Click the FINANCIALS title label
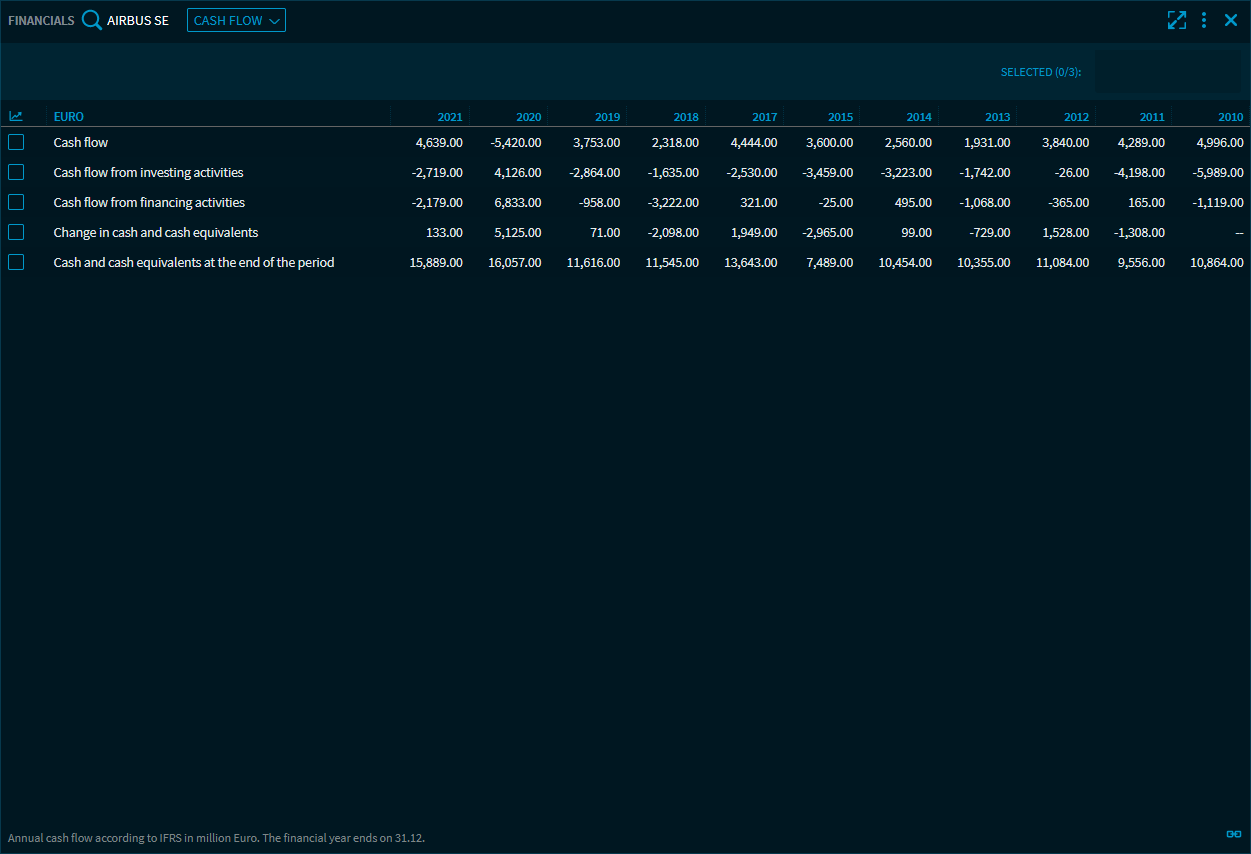The height and width of the screenshot is (854, 1251). (x=41, y=20)
